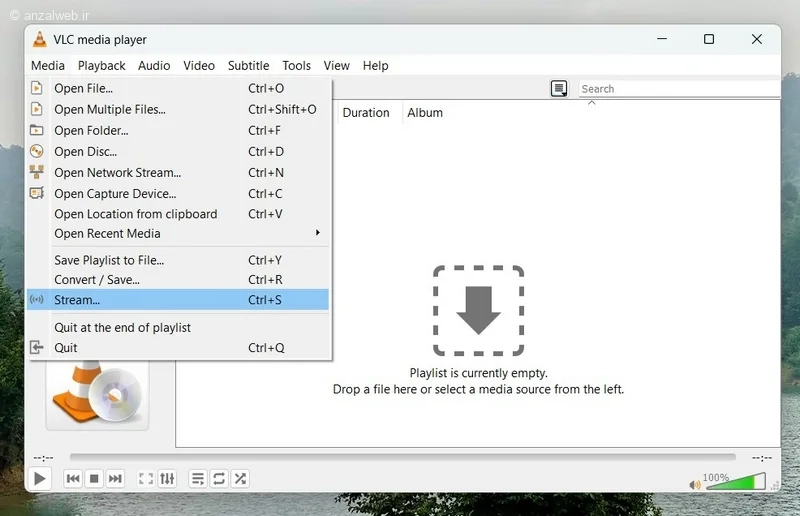Sort playlist by Album column
This screenshot has width=800, height=516.
point(425,113)
